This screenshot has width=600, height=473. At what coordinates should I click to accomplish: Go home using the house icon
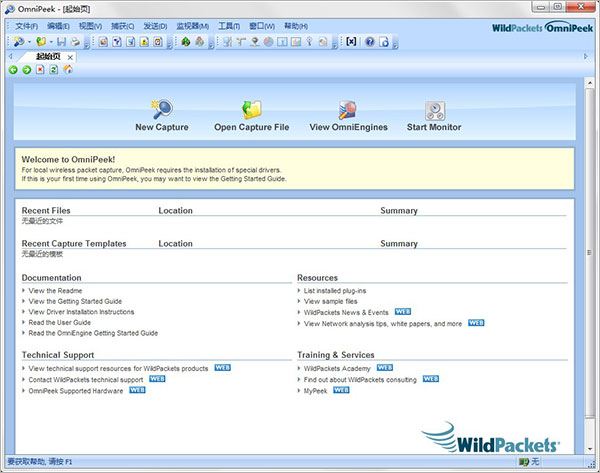click(x=68, y=69)
